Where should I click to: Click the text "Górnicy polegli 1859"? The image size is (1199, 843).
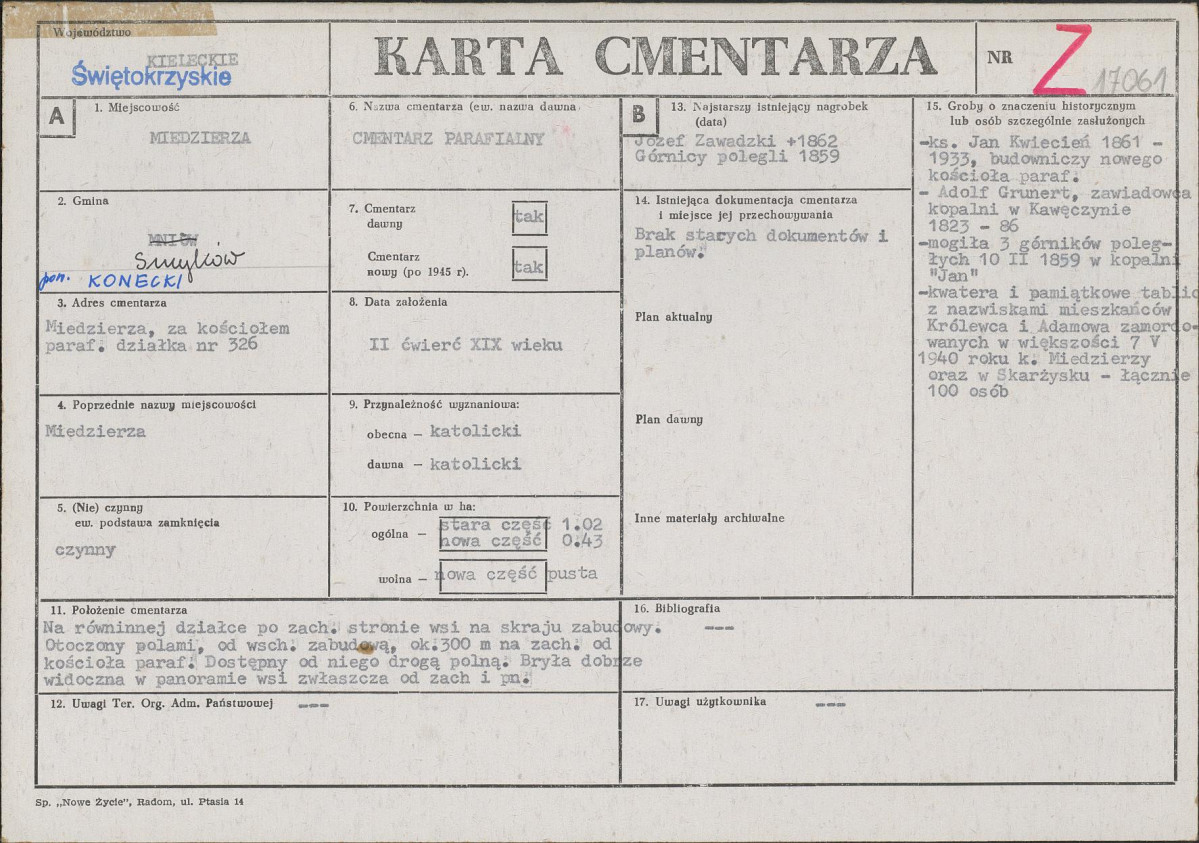(x=737, y=157)
